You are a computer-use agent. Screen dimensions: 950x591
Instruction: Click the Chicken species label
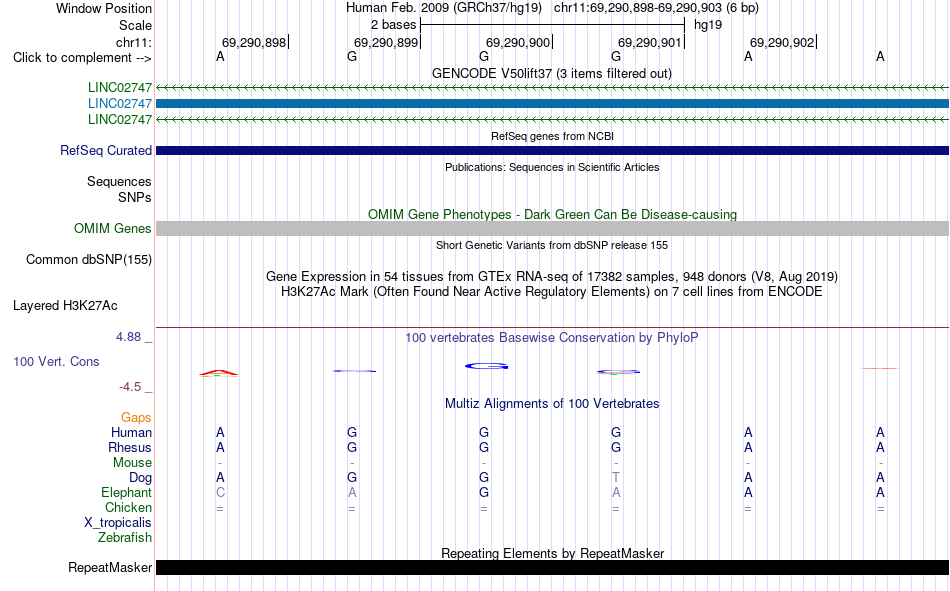128,507
